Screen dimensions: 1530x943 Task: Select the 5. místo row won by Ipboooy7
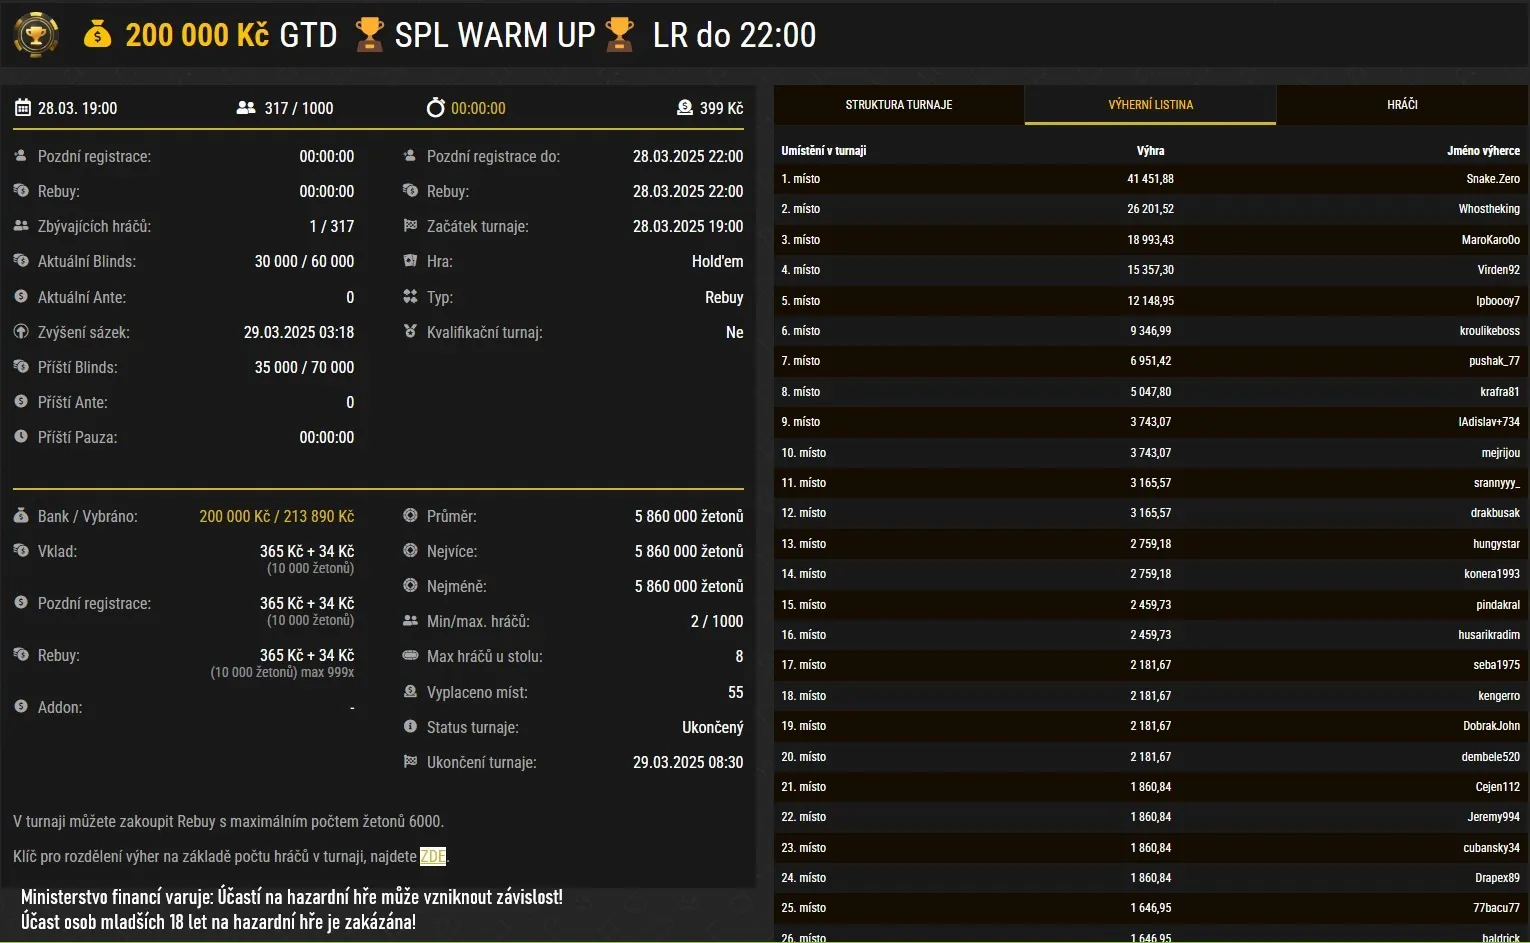1150,300
